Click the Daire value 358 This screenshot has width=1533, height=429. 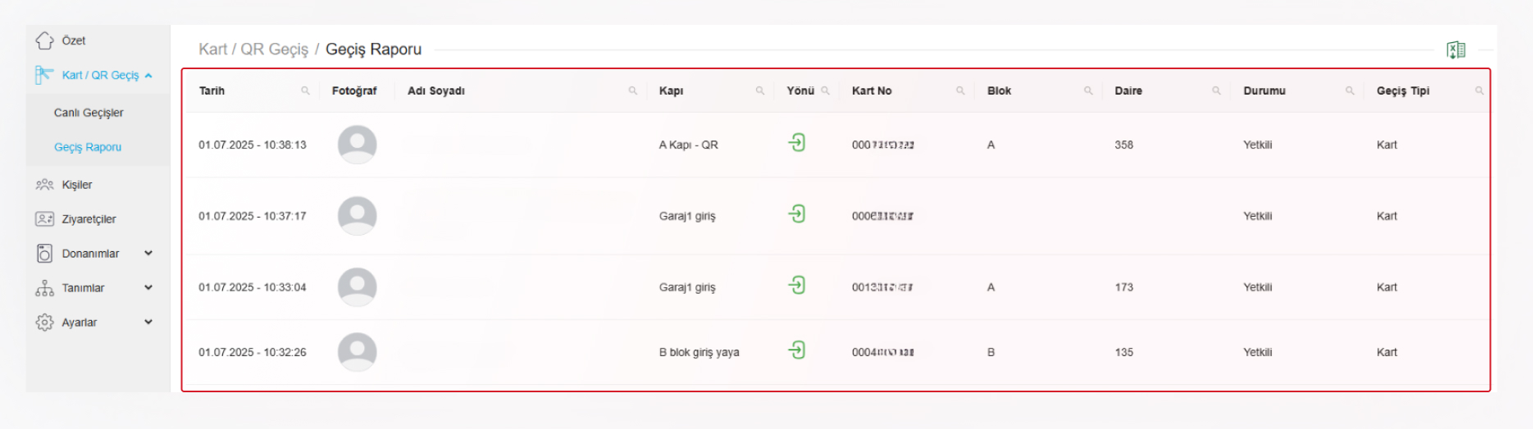point(1124,145)
